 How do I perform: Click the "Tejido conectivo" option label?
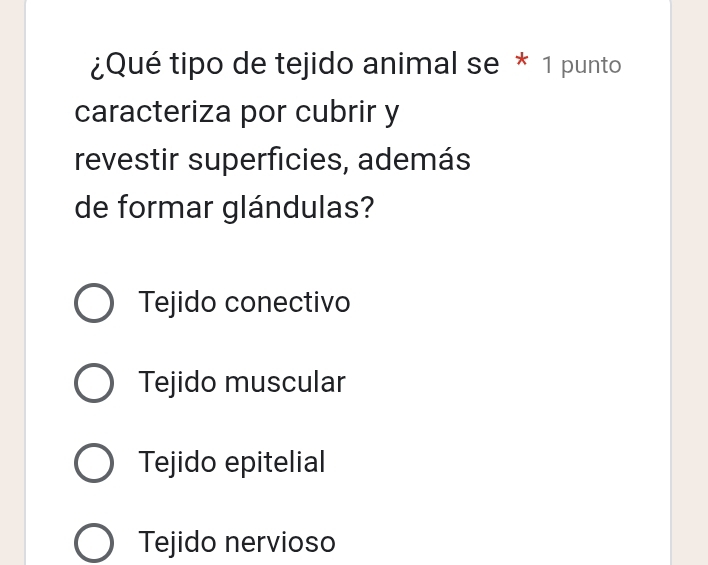click(x=245, y=302)
